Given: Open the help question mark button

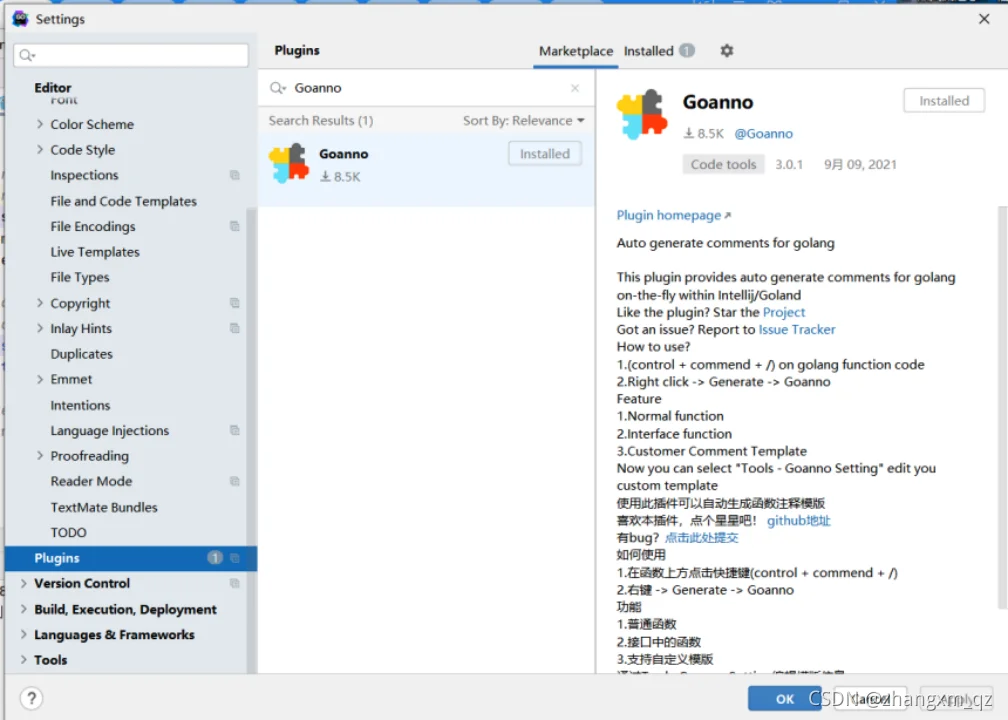Looking at the screenshot, I should [32, 698].
